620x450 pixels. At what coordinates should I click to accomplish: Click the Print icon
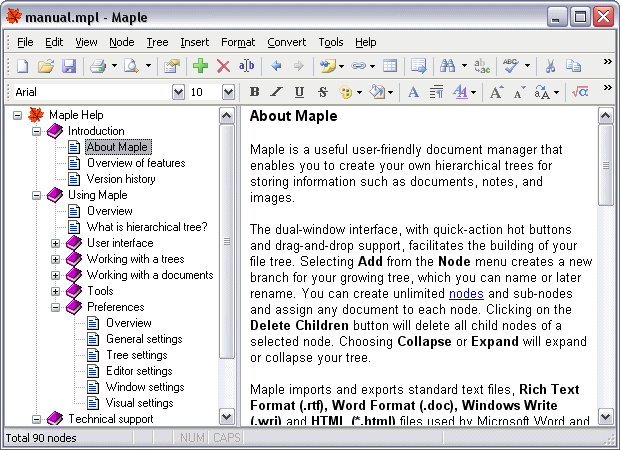[x=98, y=66]
